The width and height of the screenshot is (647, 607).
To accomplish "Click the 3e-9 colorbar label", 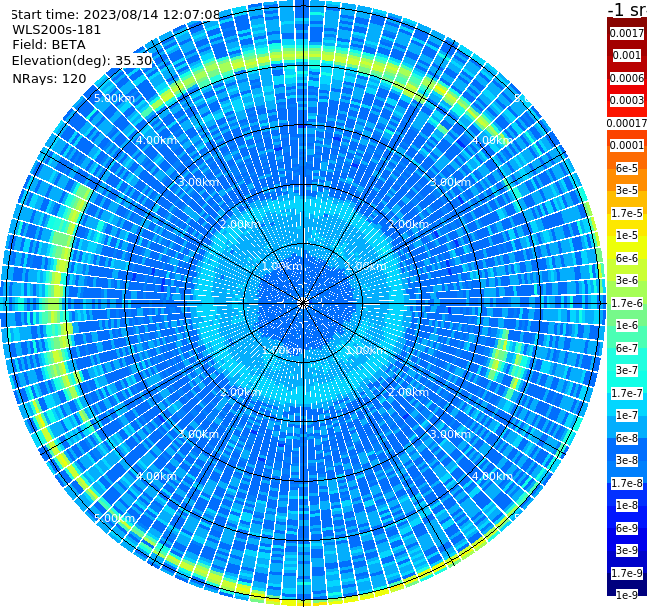I will (627, 550).
